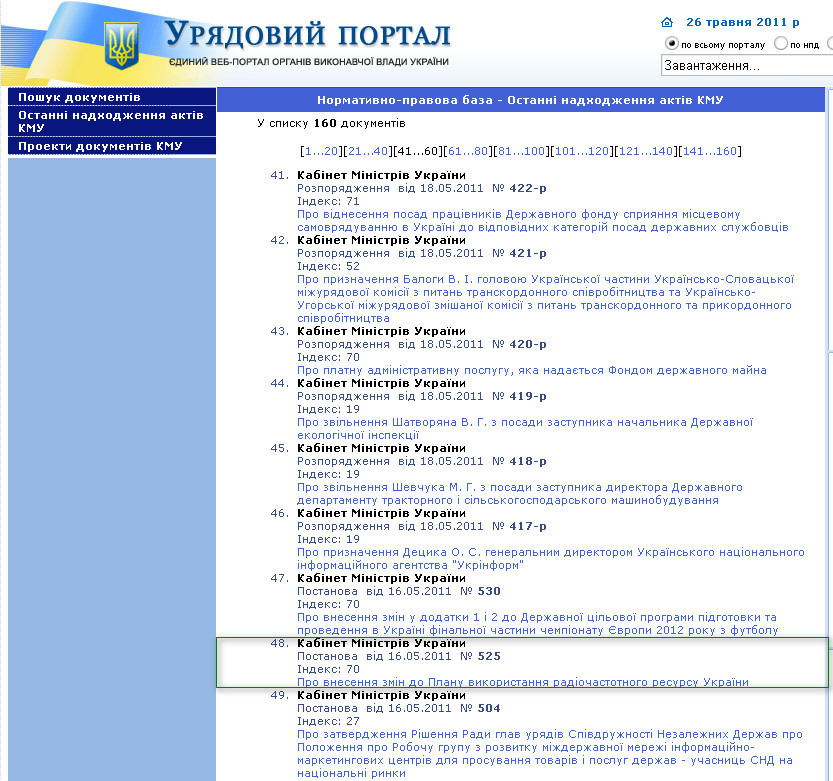This screenshot has width=833, height=781.
Task: Click 'Індекс: 52' under item 42
Action: coord(328,266)
